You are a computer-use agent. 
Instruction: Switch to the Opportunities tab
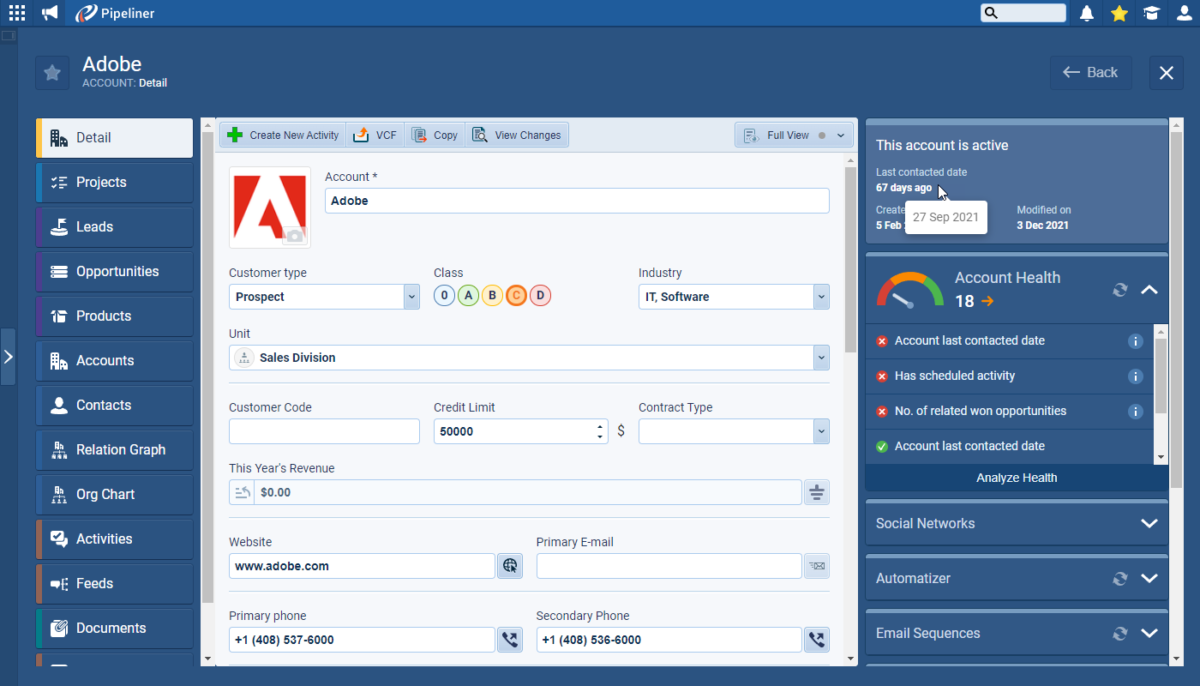click(113, 271)
